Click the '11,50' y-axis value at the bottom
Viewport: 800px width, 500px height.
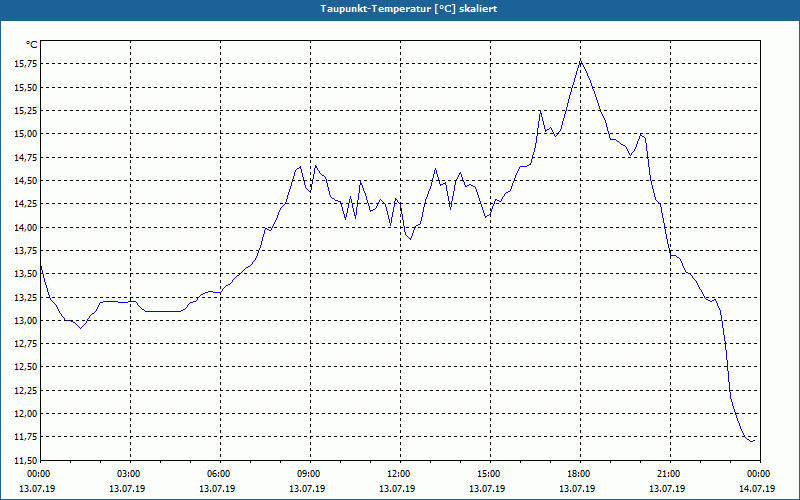26,460
